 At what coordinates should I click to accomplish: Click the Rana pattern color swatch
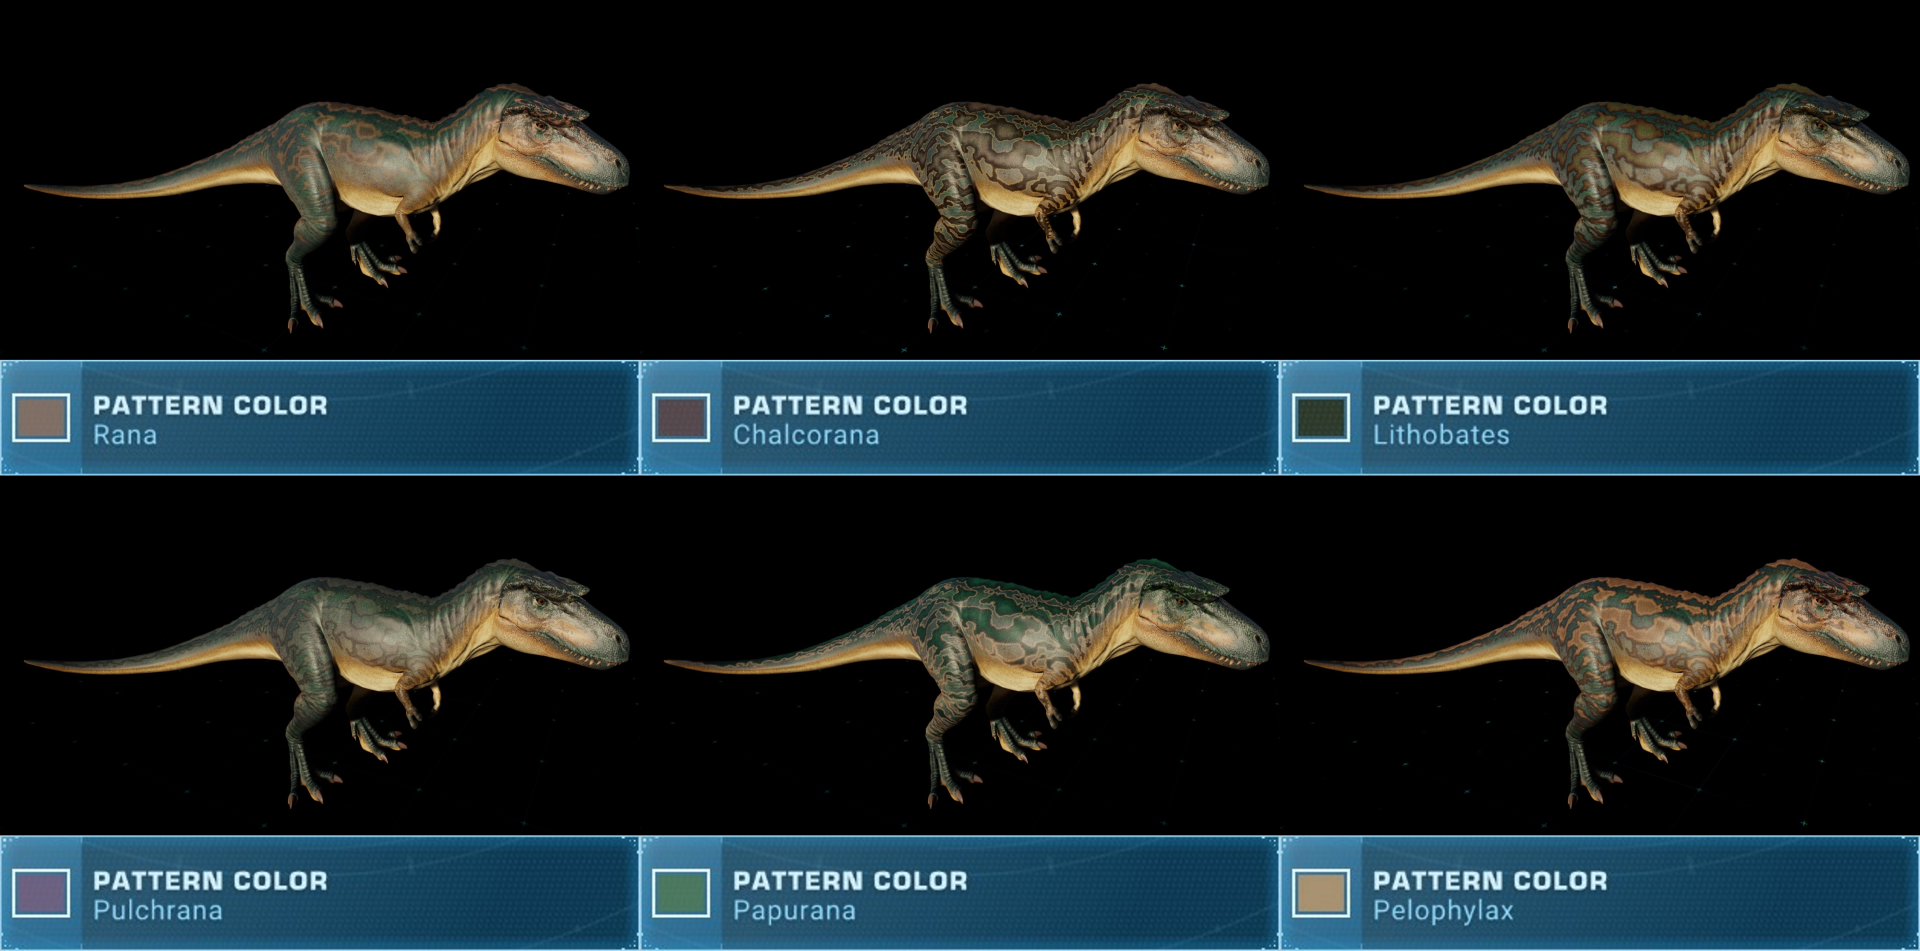(41, 418)
